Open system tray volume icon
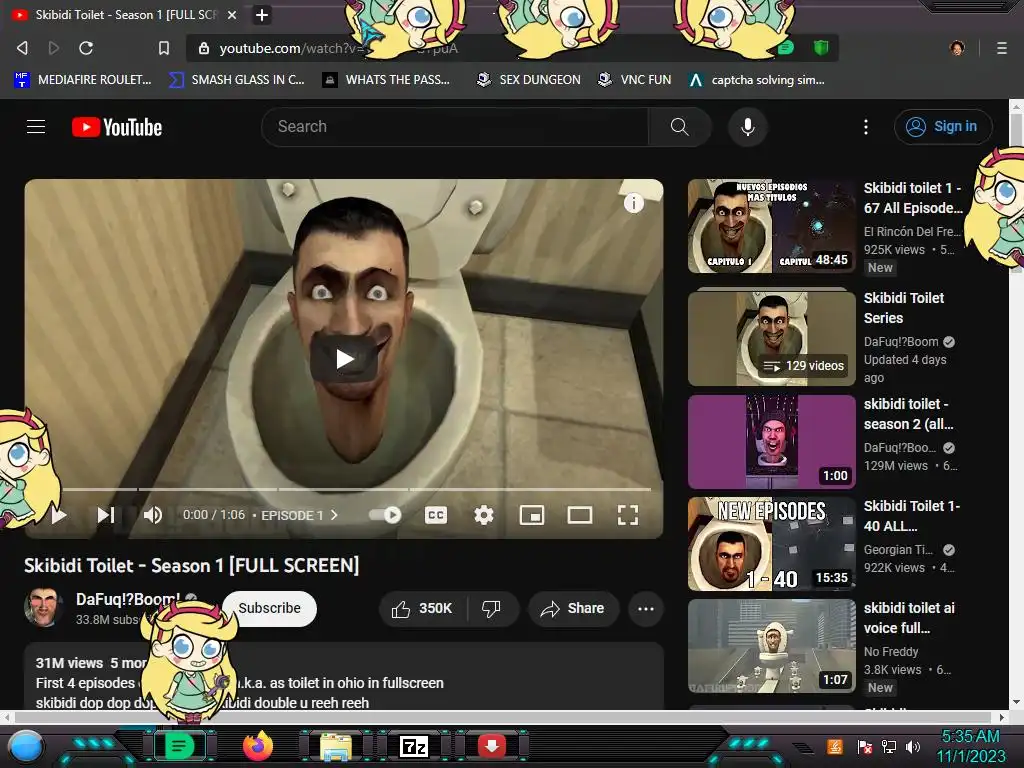Image resolution: width=1024 pixels, height=768 pixels. (913, 746)
